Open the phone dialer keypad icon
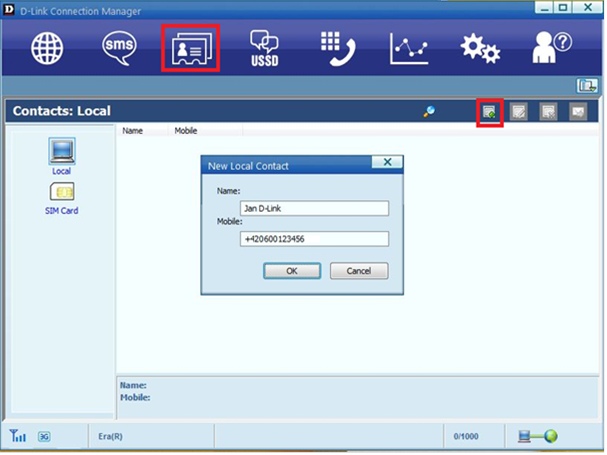This screenshot has width=607, height=455. [338, 48]
